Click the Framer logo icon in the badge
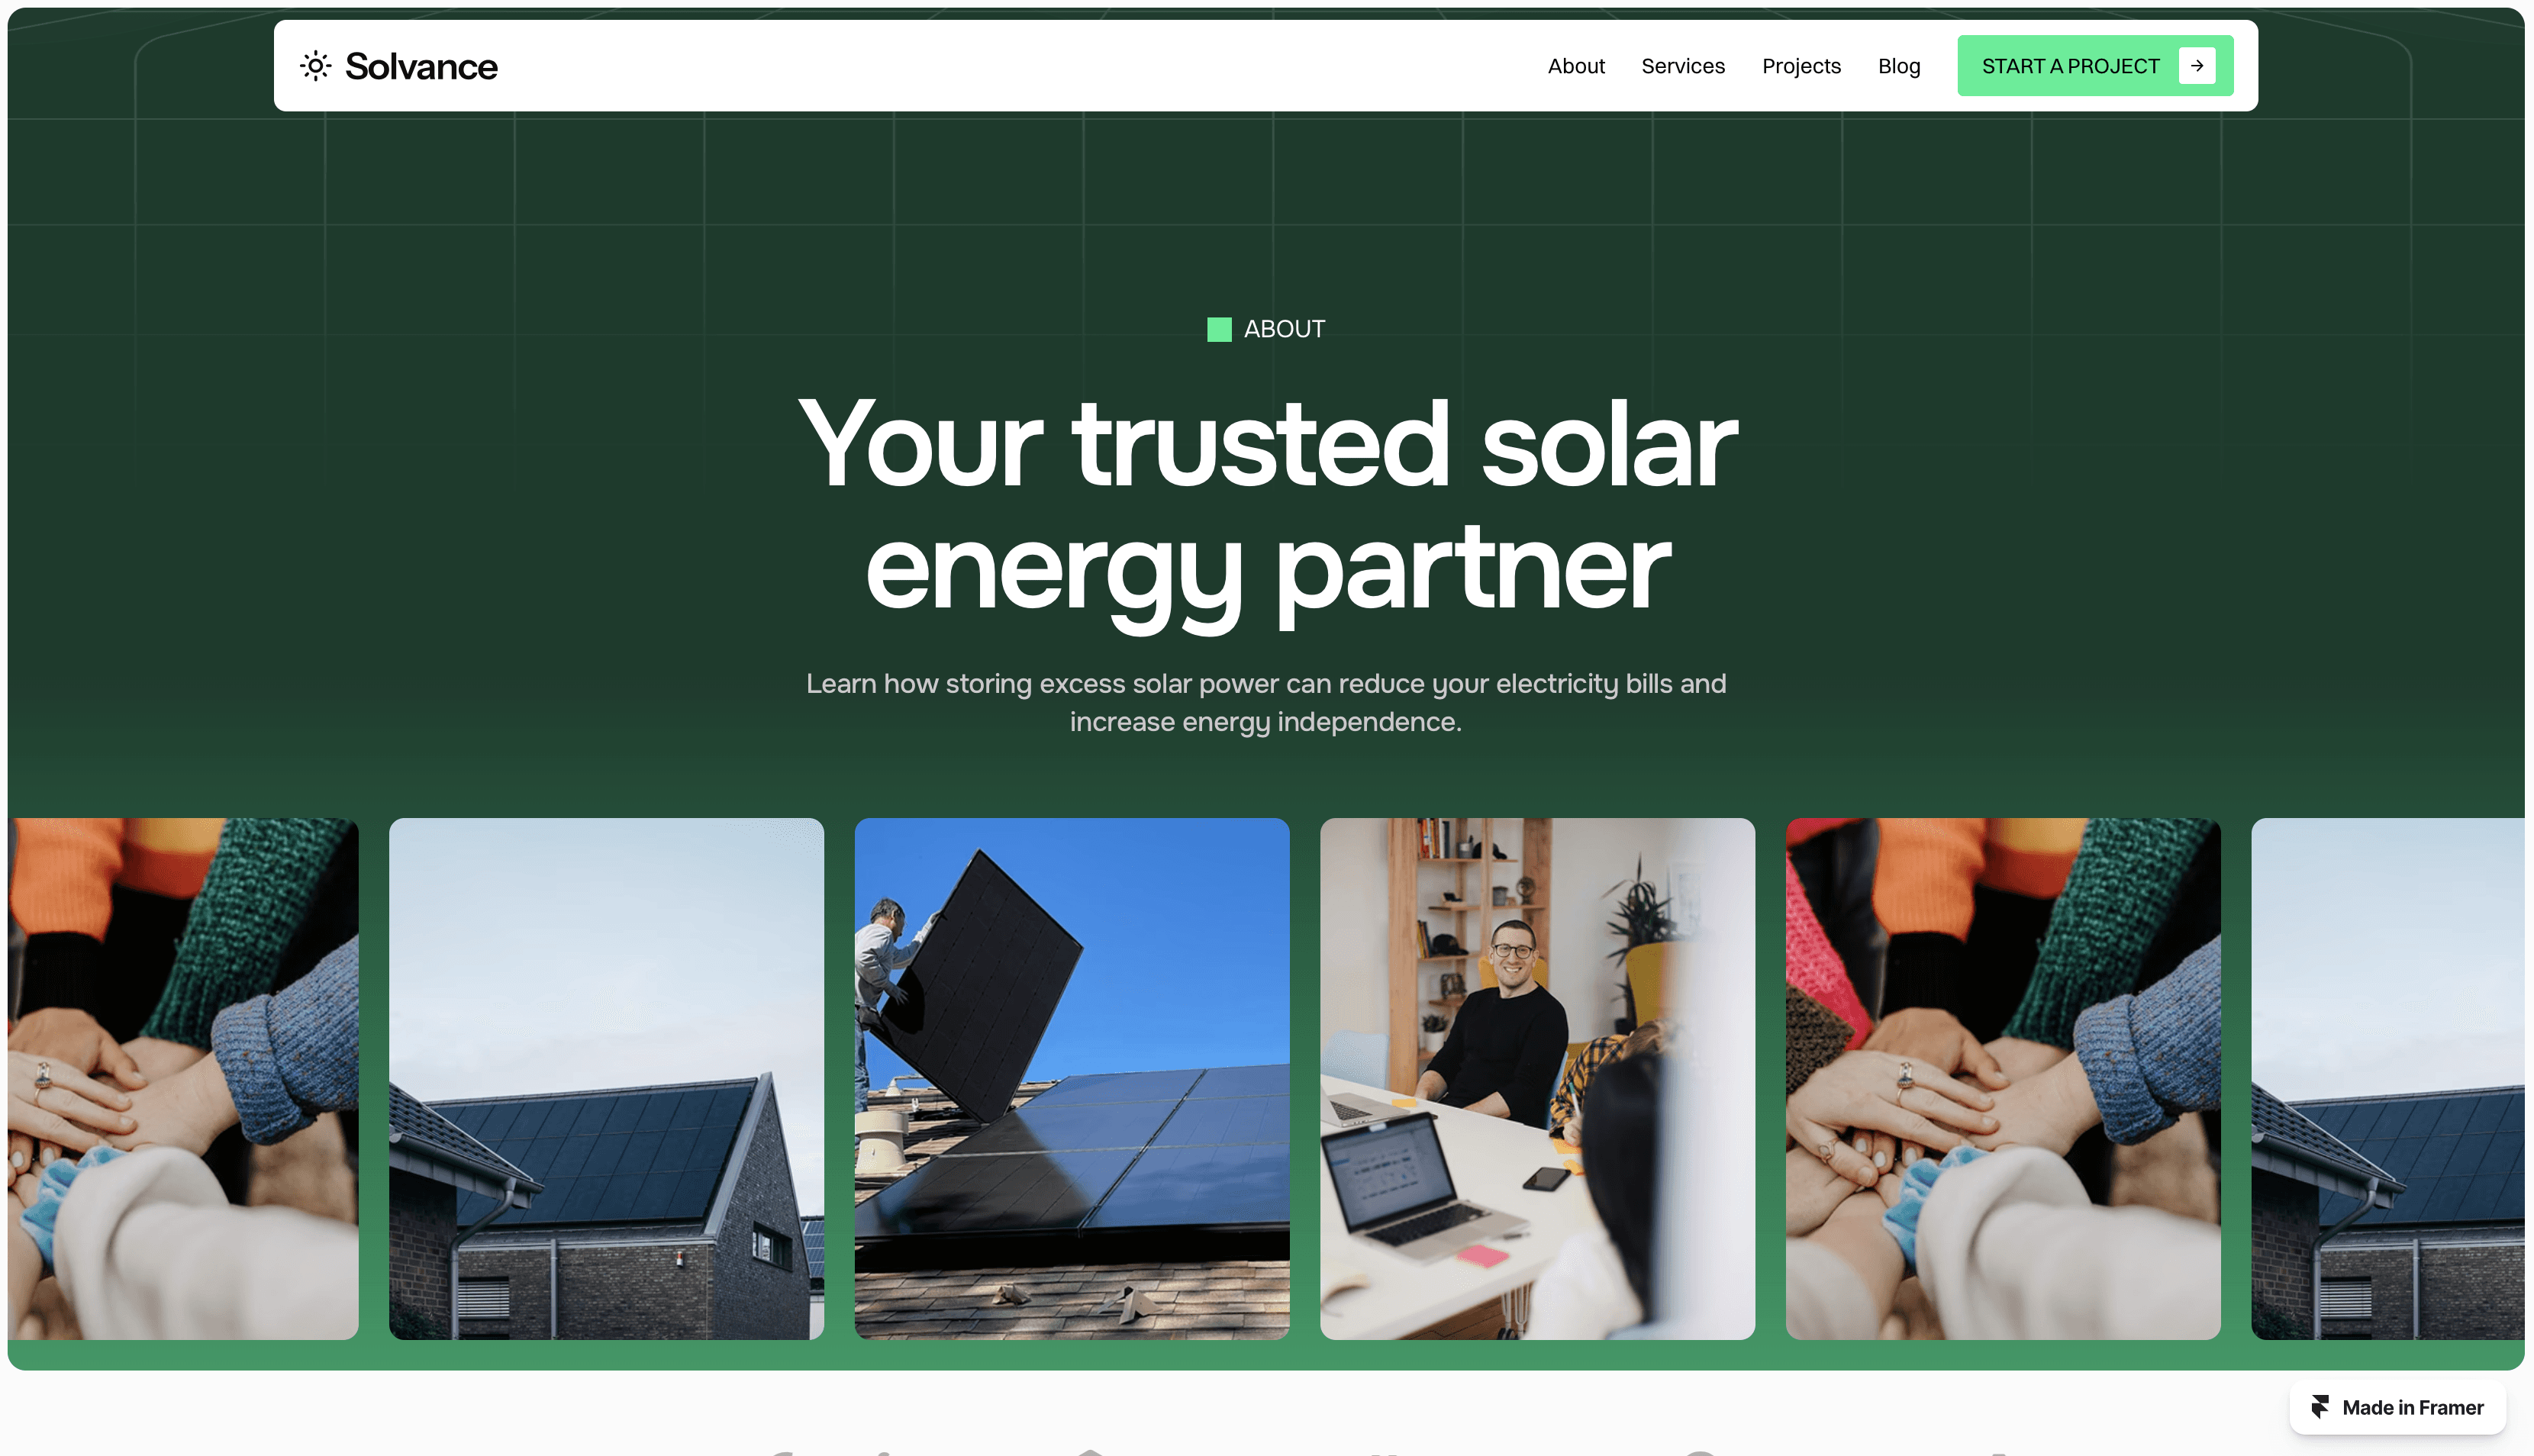Viewport: 2534px width, 1456px height. (x=2319, y=1407)
